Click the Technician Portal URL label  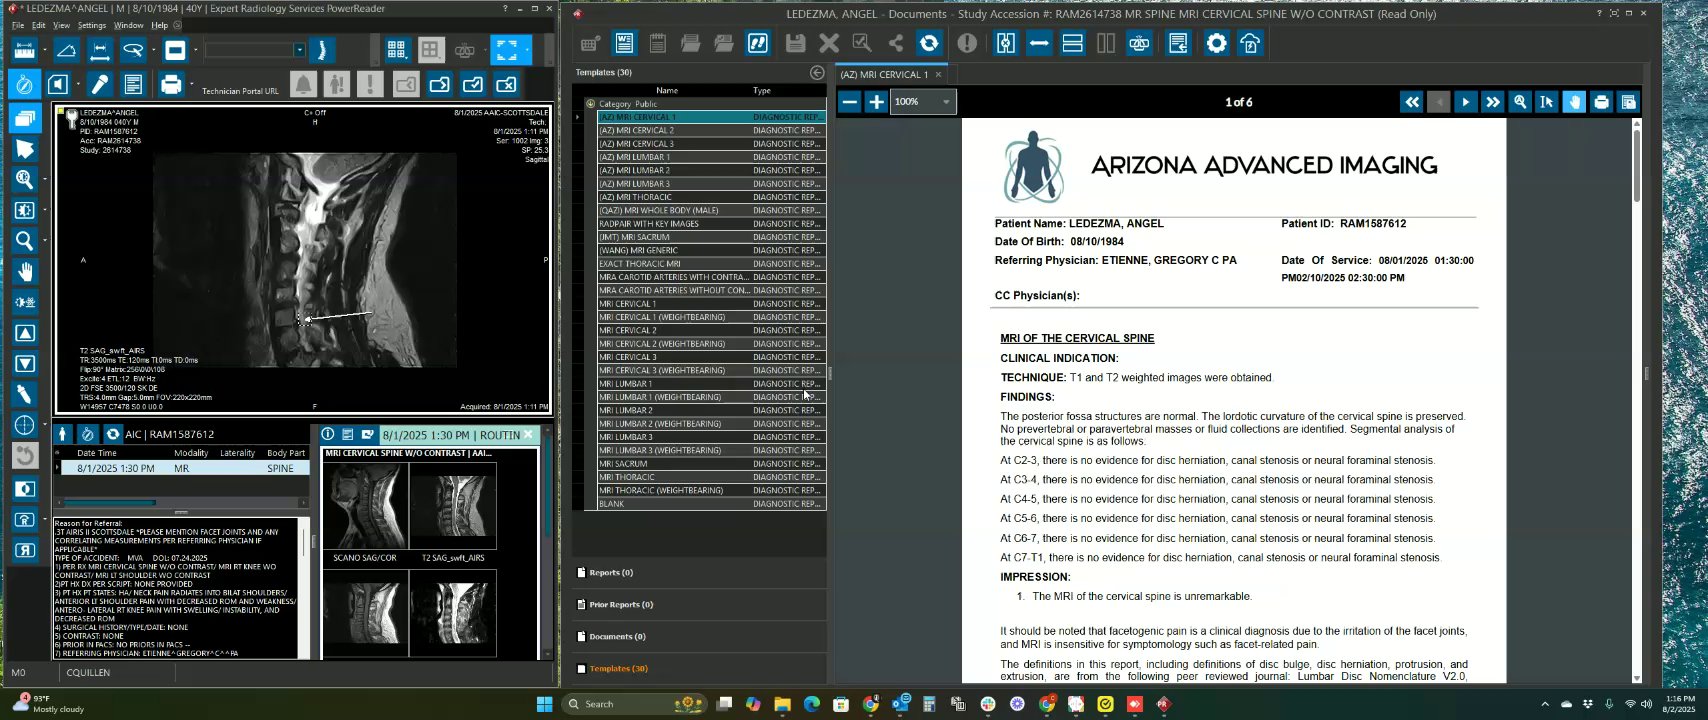click(x=240, y=91)
